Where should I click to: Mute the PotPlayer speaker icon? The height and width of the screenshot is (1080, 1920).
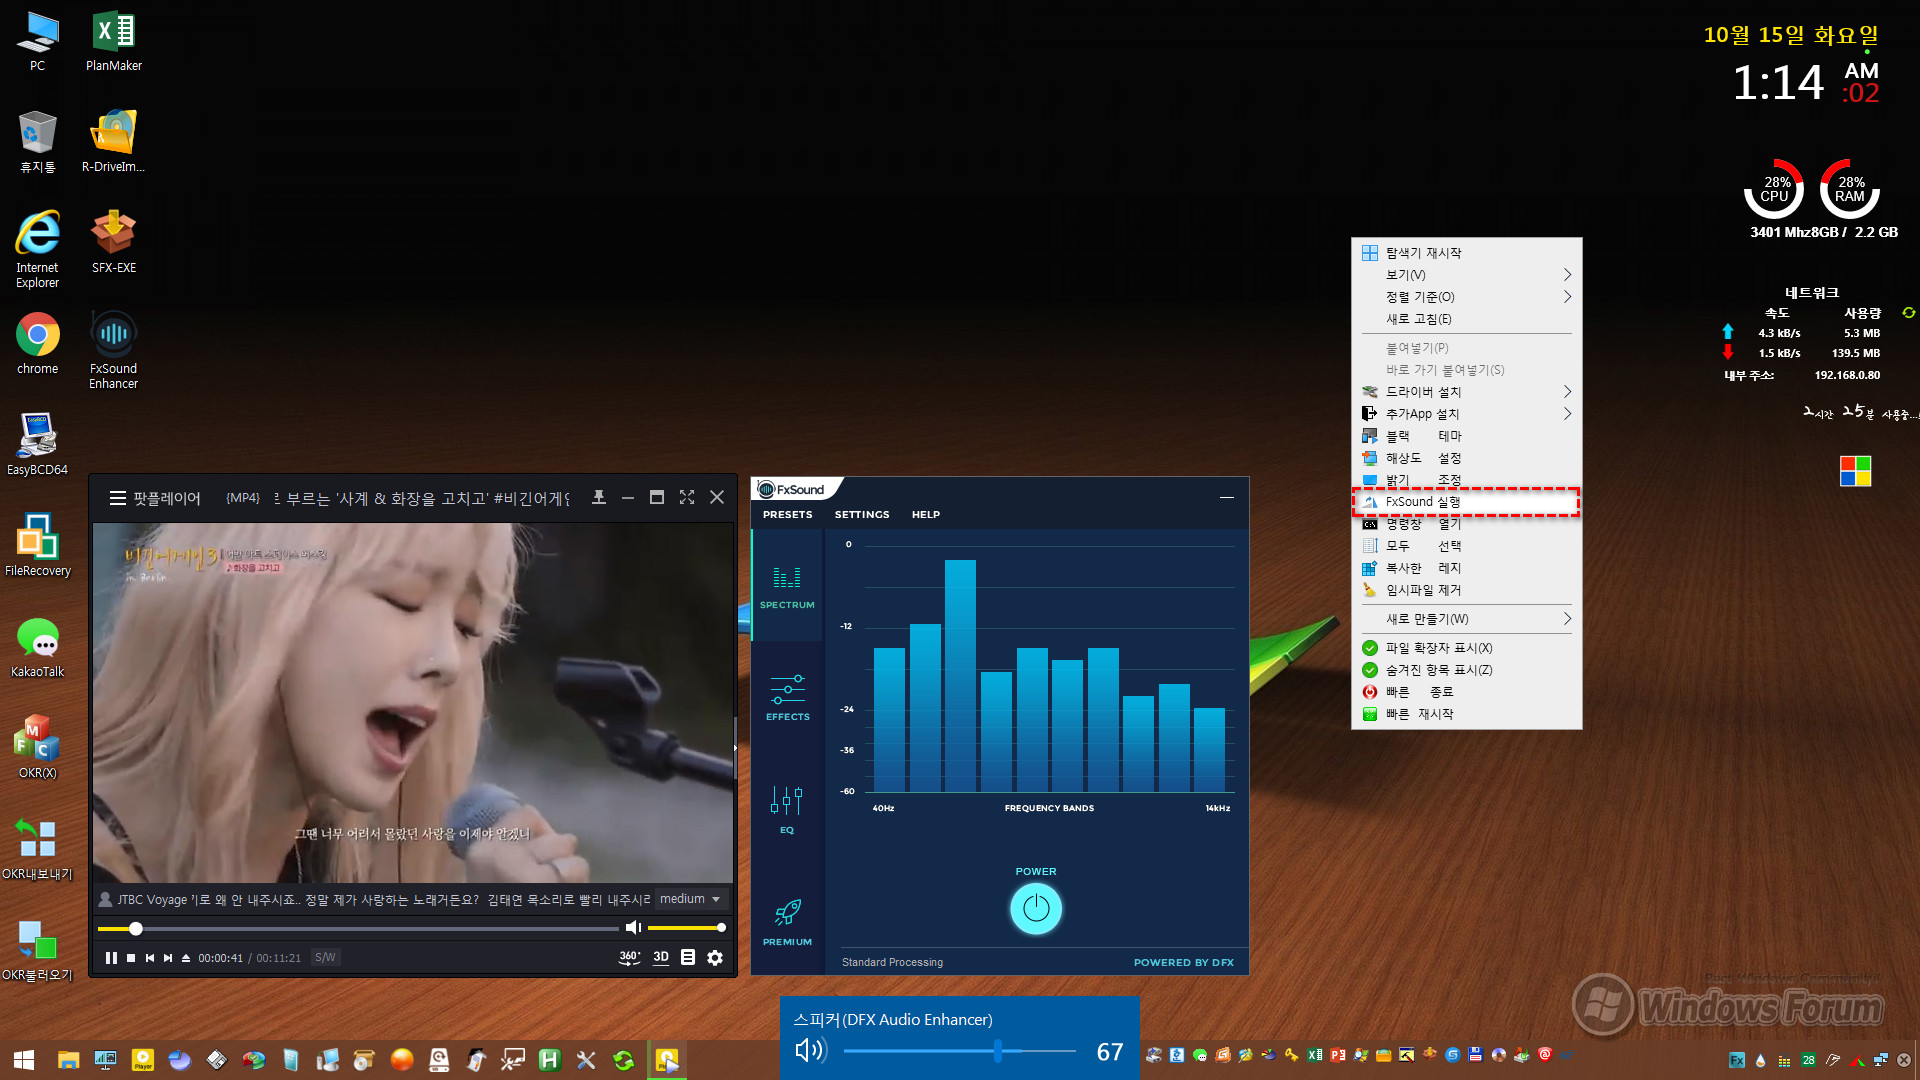(632, 928)
